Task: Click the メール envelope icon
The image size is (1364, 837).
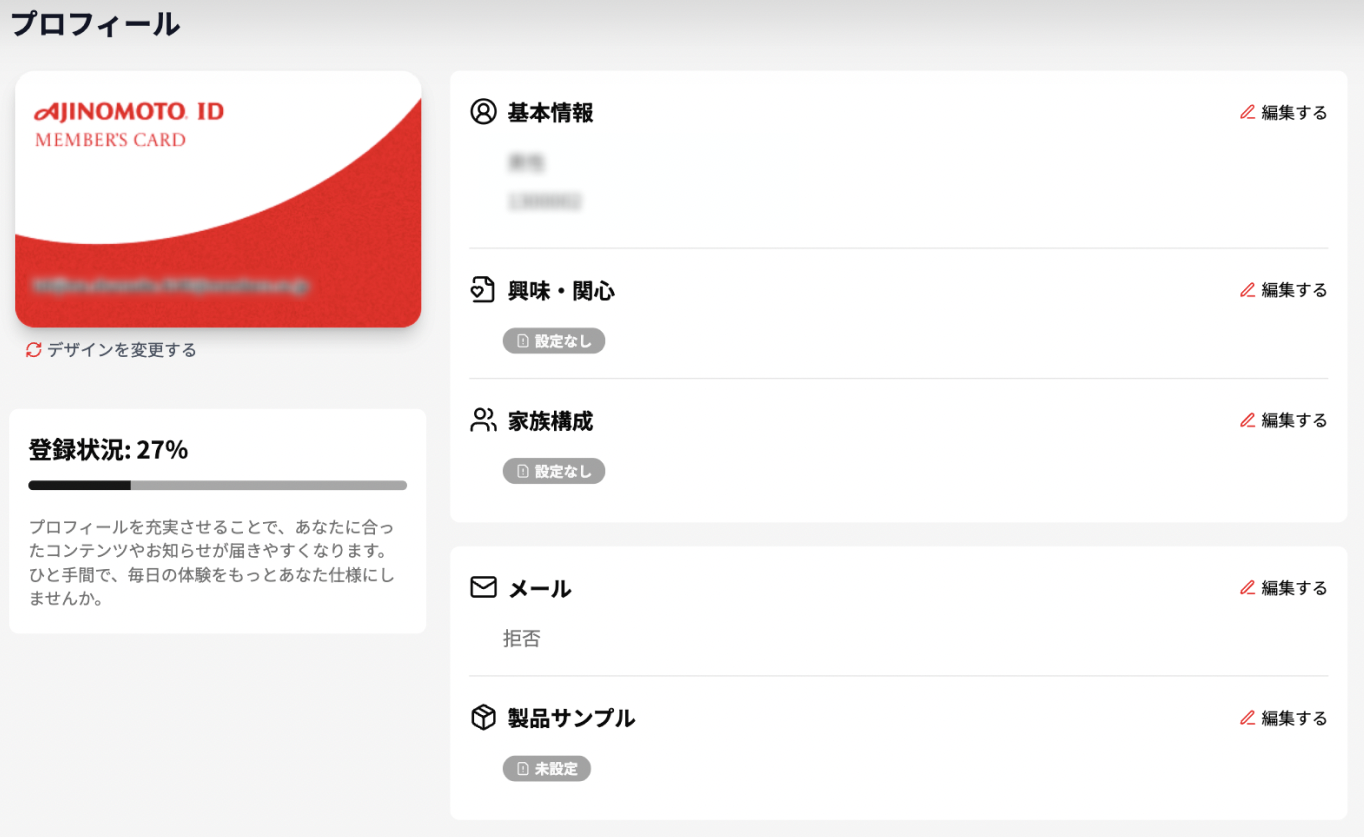Action: (483, 587)
